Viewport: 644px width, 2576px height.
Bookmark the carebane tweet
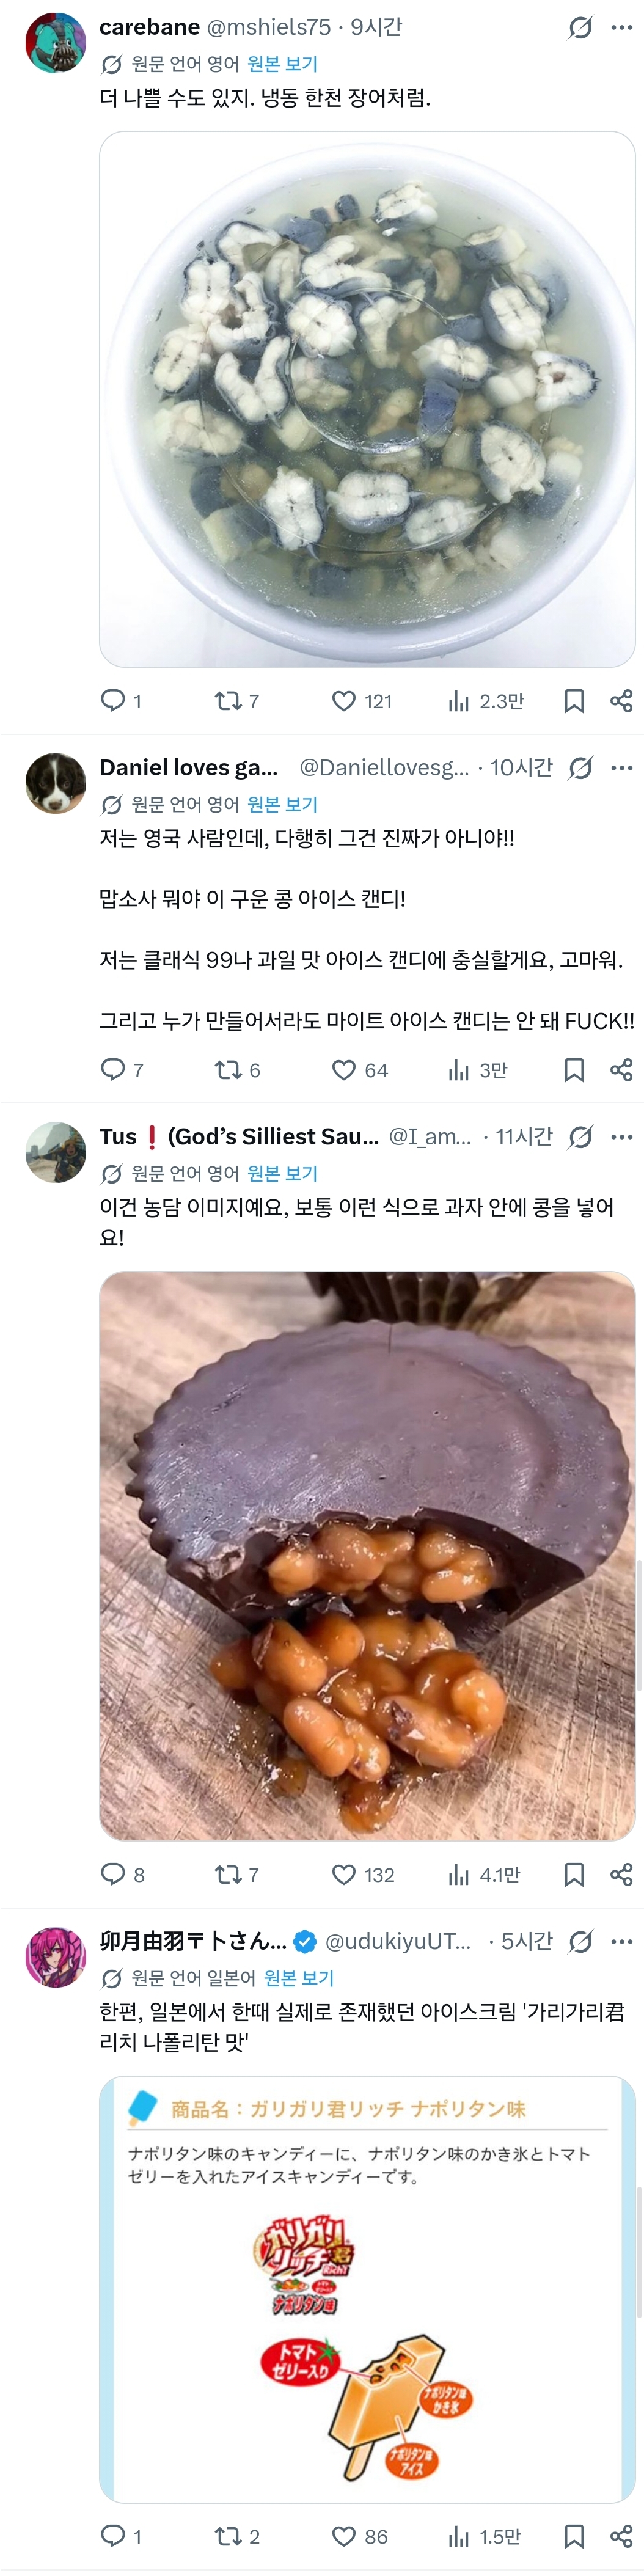(574, 701)
